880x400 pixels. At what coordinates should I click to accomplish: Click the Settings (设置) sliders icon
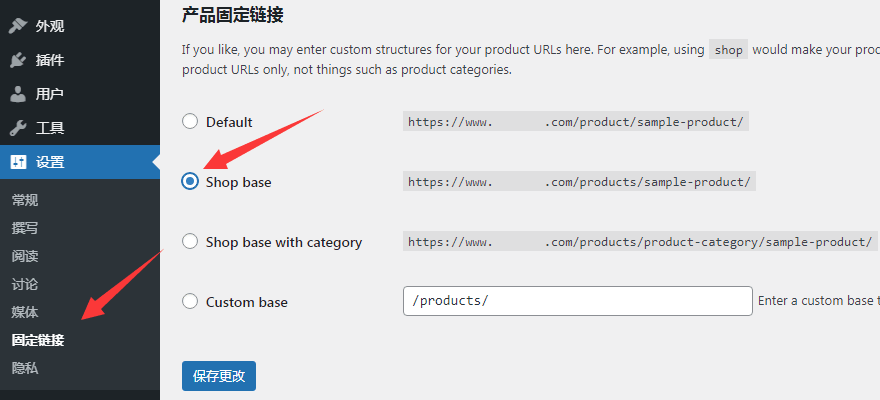tap(18, 162)
